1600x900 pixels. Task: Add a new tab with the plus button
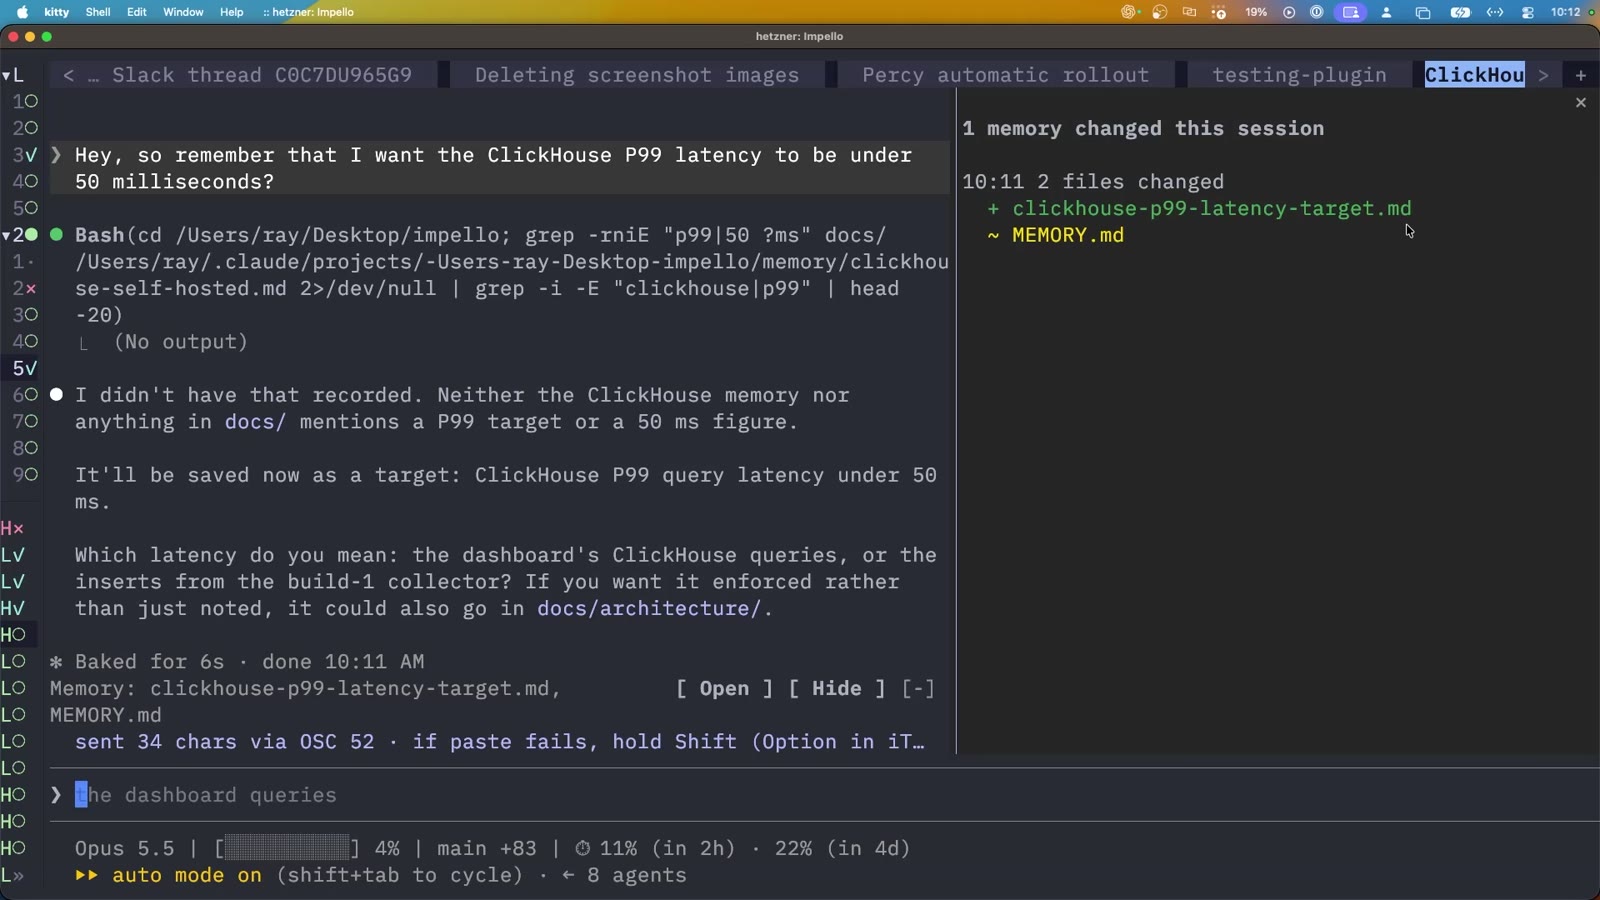(x=1580, y=75)
